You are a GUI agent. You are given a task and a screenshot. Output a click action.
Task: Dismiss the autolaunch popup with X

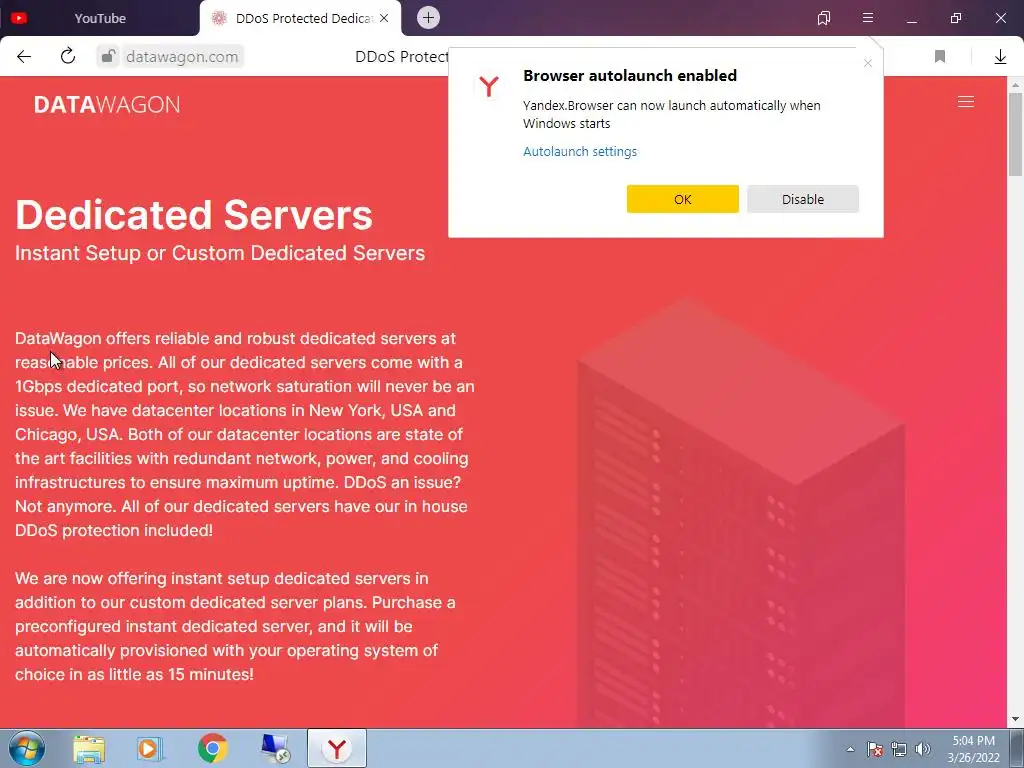pyautogui.click(x=867, y=63)
